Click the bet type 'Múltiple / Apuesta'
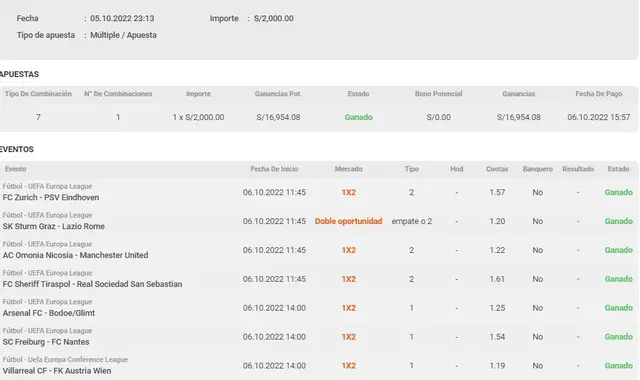The width and height of the screenshot is (640, 380). [123, 35]
